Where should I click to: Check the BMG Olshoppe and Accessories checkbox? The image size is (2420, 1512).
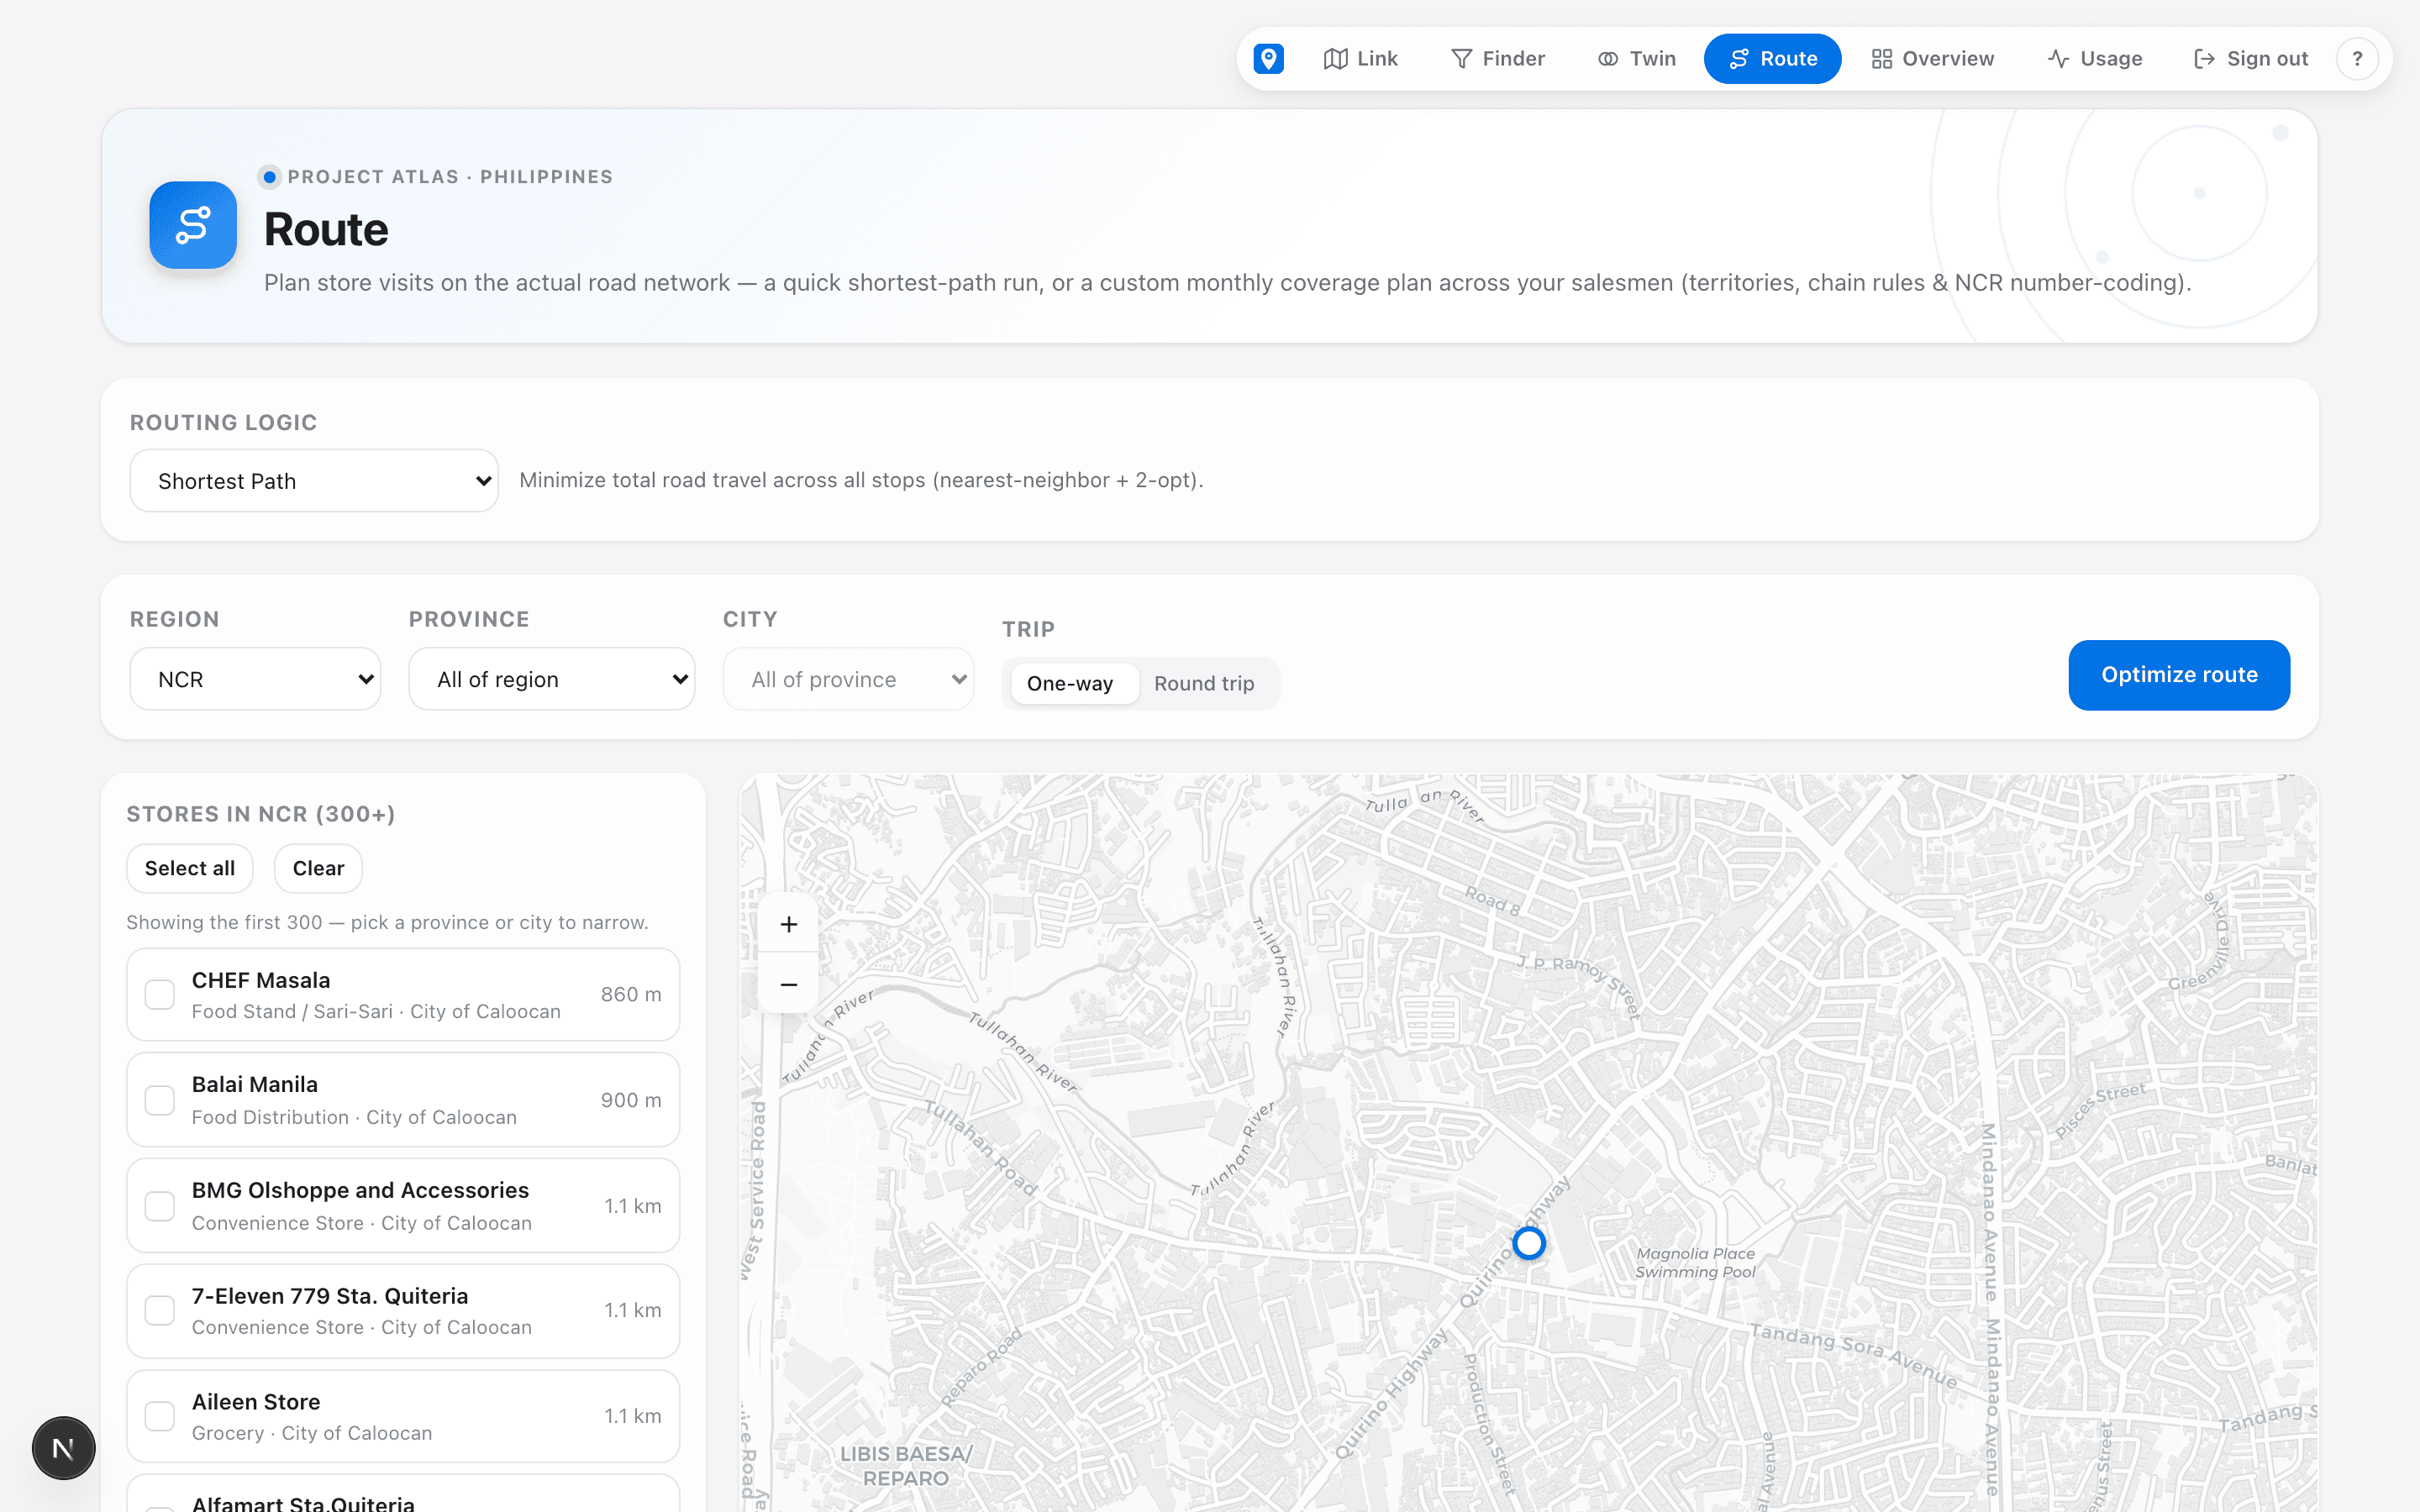tap(160, 1206)
